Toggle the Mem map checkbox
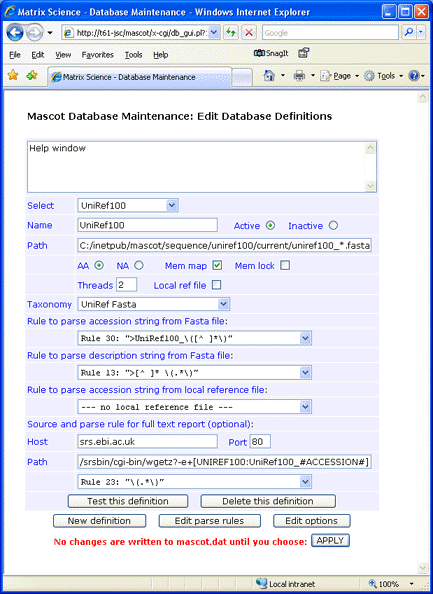The image size is (433, 594). point(217,265)
